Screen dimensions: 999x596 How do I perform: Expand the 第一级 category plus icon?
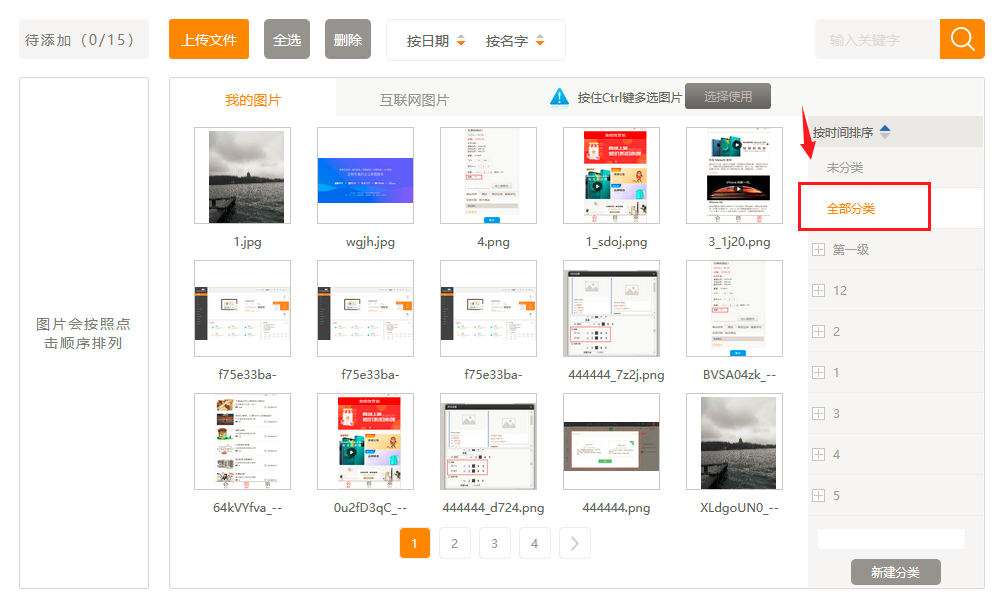point(819,250)
